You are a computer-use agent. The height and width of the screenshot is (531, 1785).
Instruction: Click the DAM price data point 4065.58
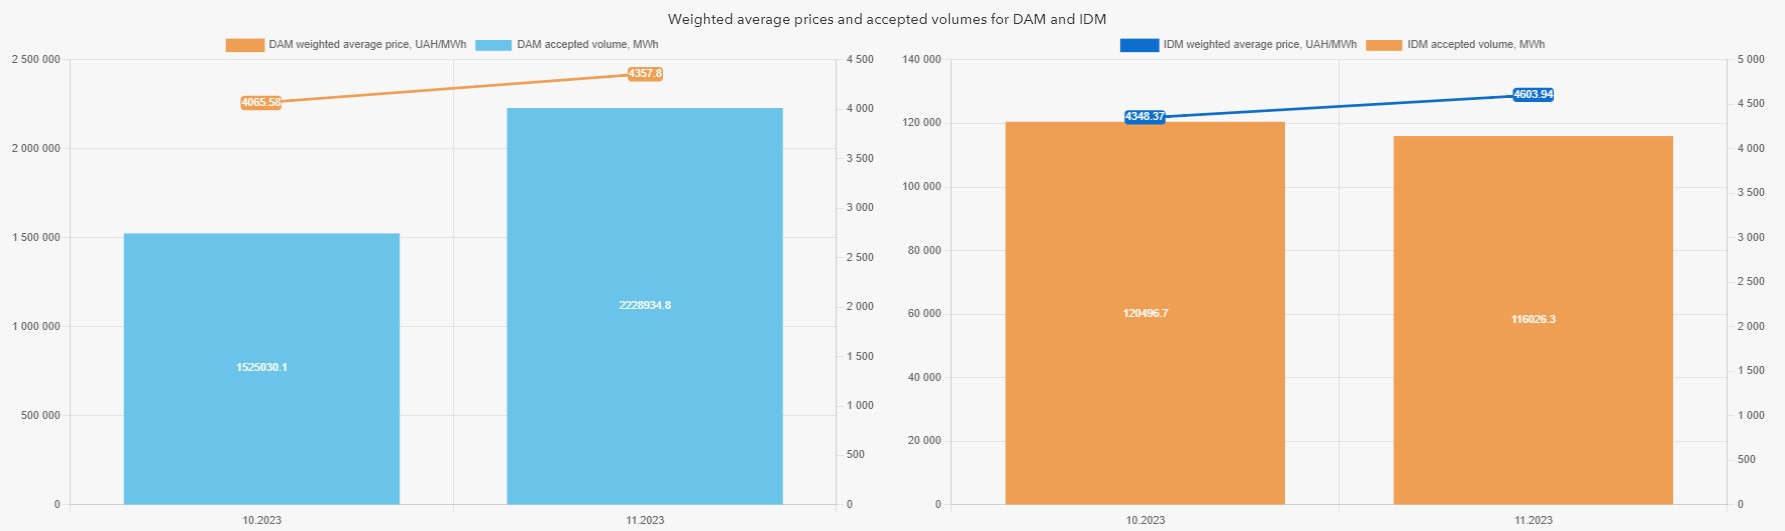point(261,102)
